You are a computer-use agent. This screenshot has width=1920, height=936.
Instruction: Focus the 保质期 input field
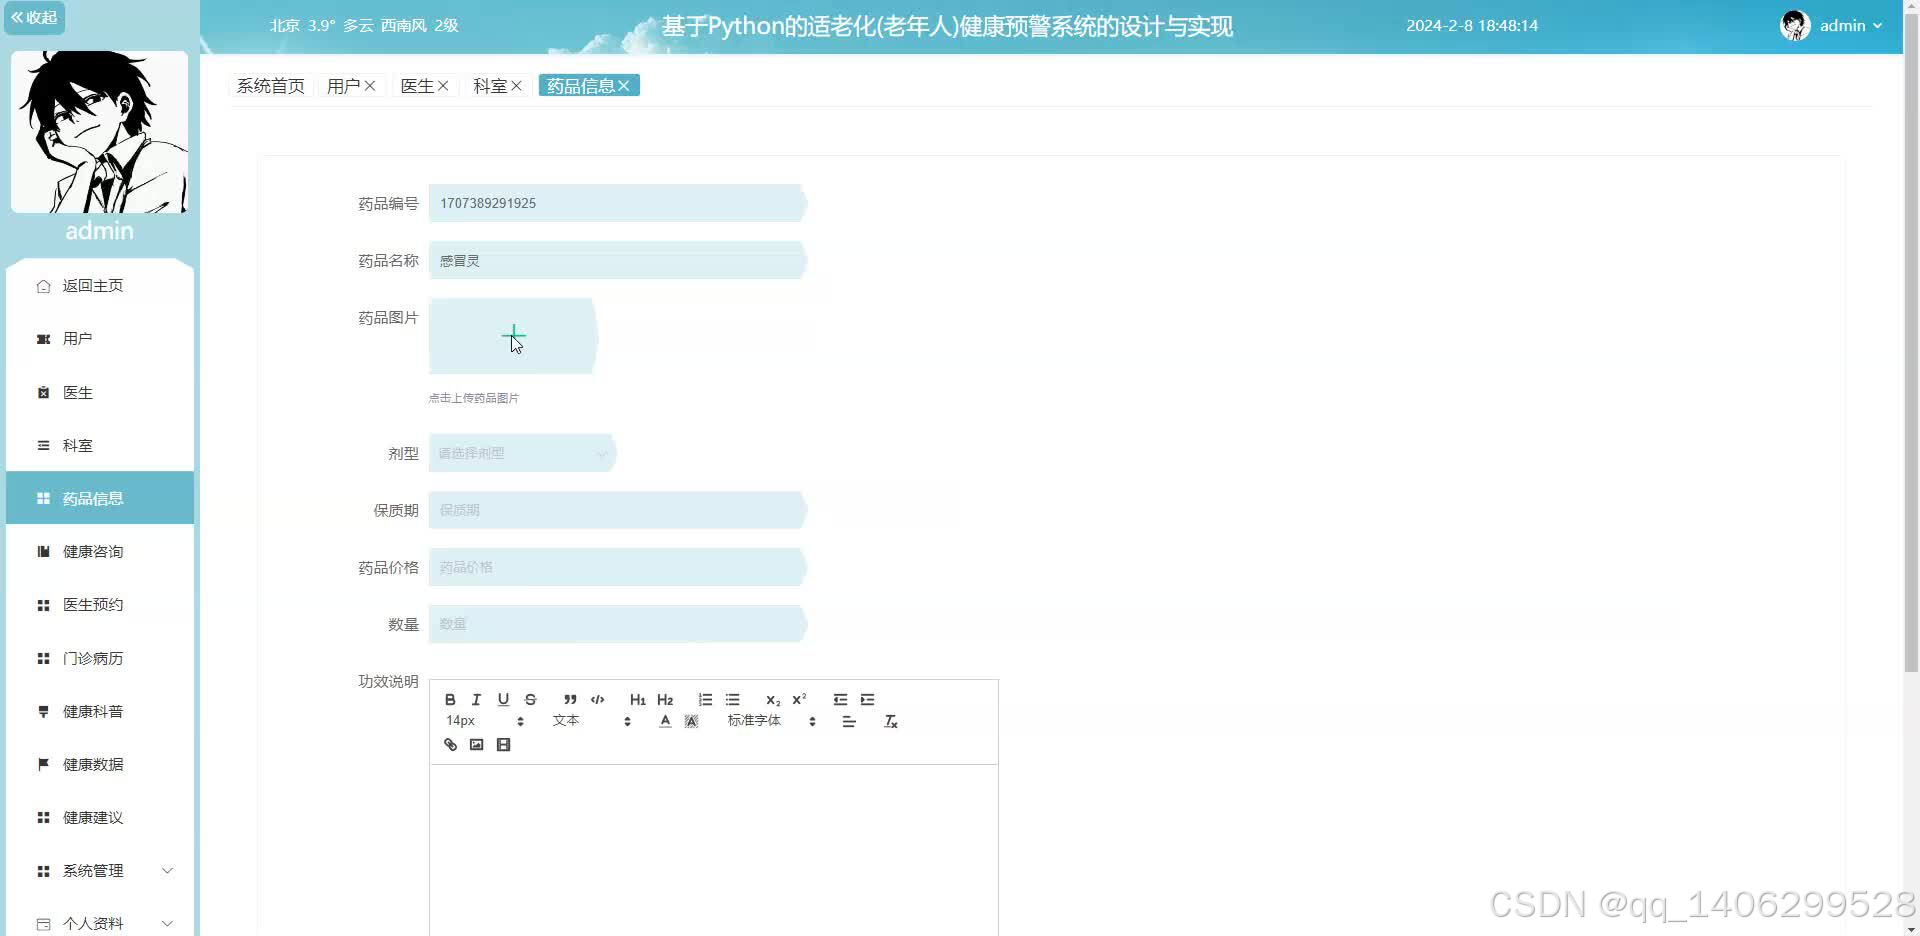(x=617, y=510)
